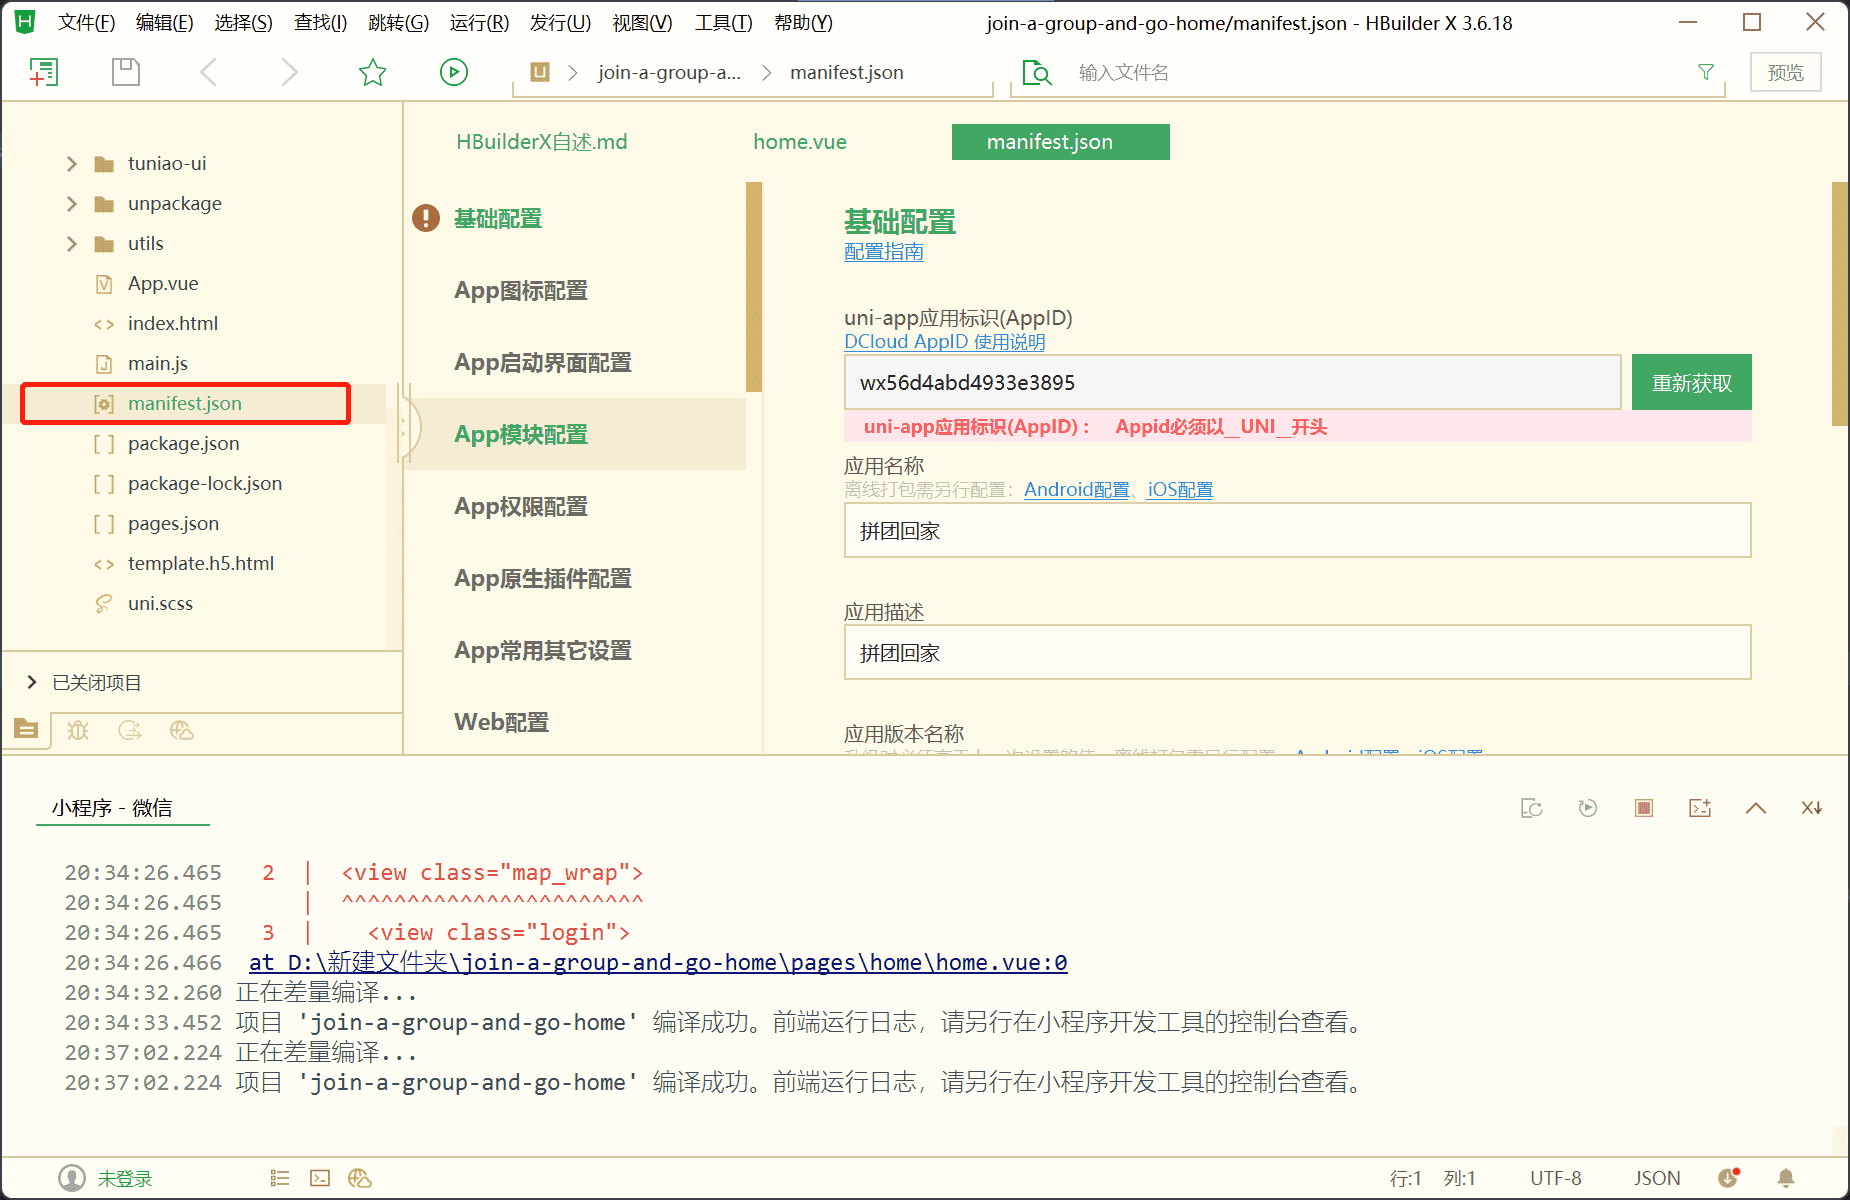
Task: Open App.vue in the file tree
Action: [x=163, y=284]
